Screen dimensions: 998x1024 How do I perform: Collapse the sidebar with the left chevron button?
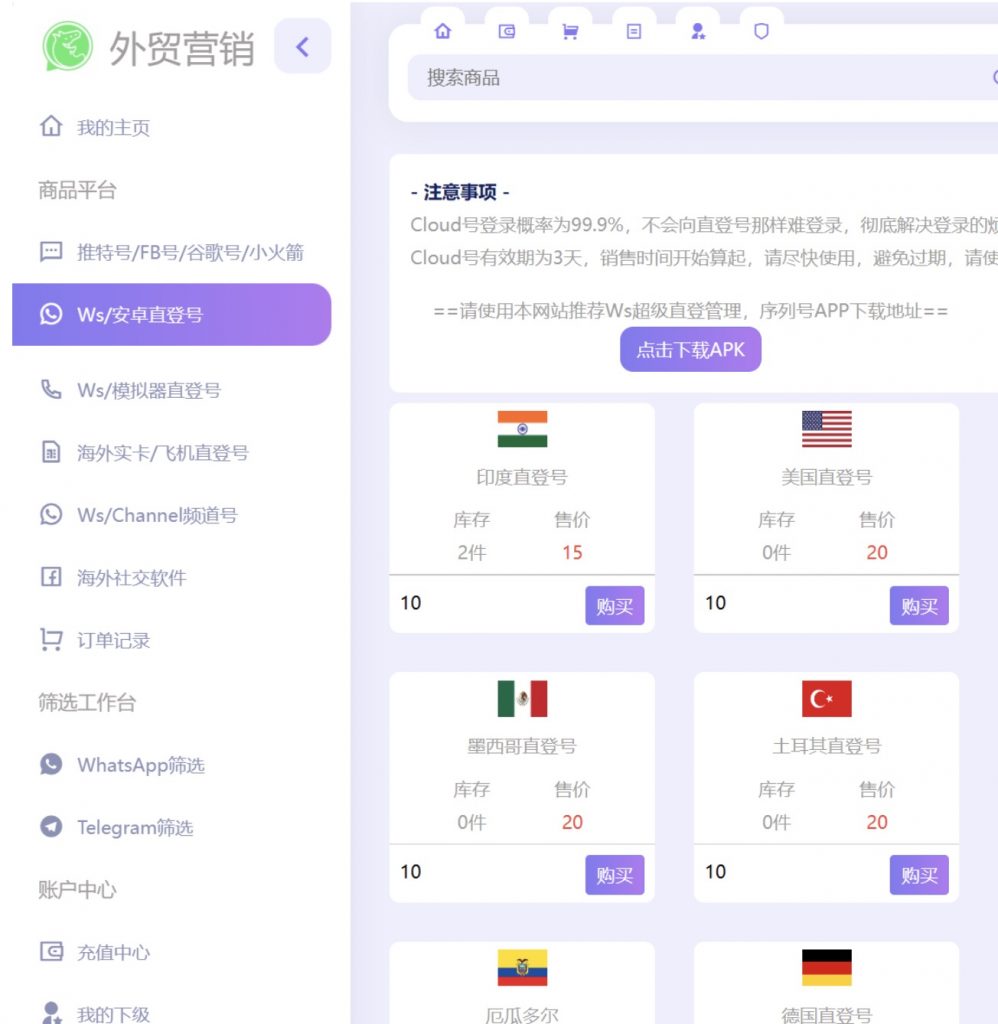(x=302, y=46)
